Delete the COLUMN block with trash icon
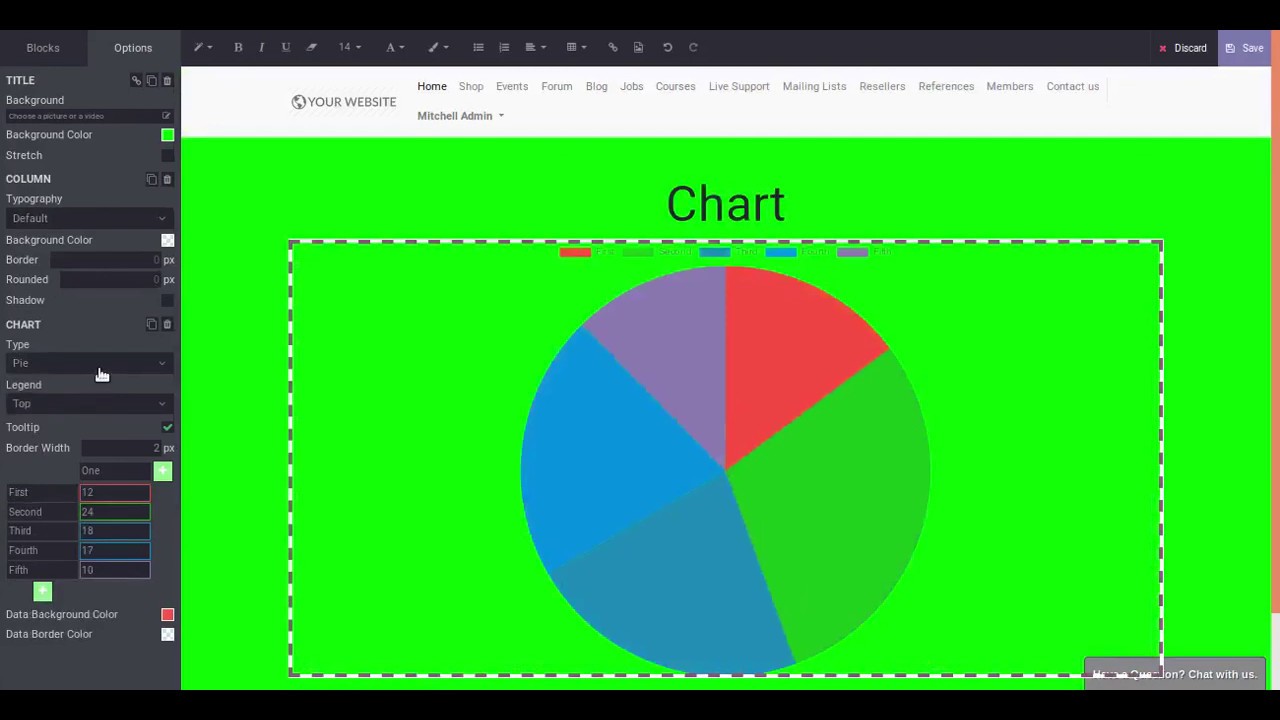This screenshot has width=1280, height=720. click(167, 179)
